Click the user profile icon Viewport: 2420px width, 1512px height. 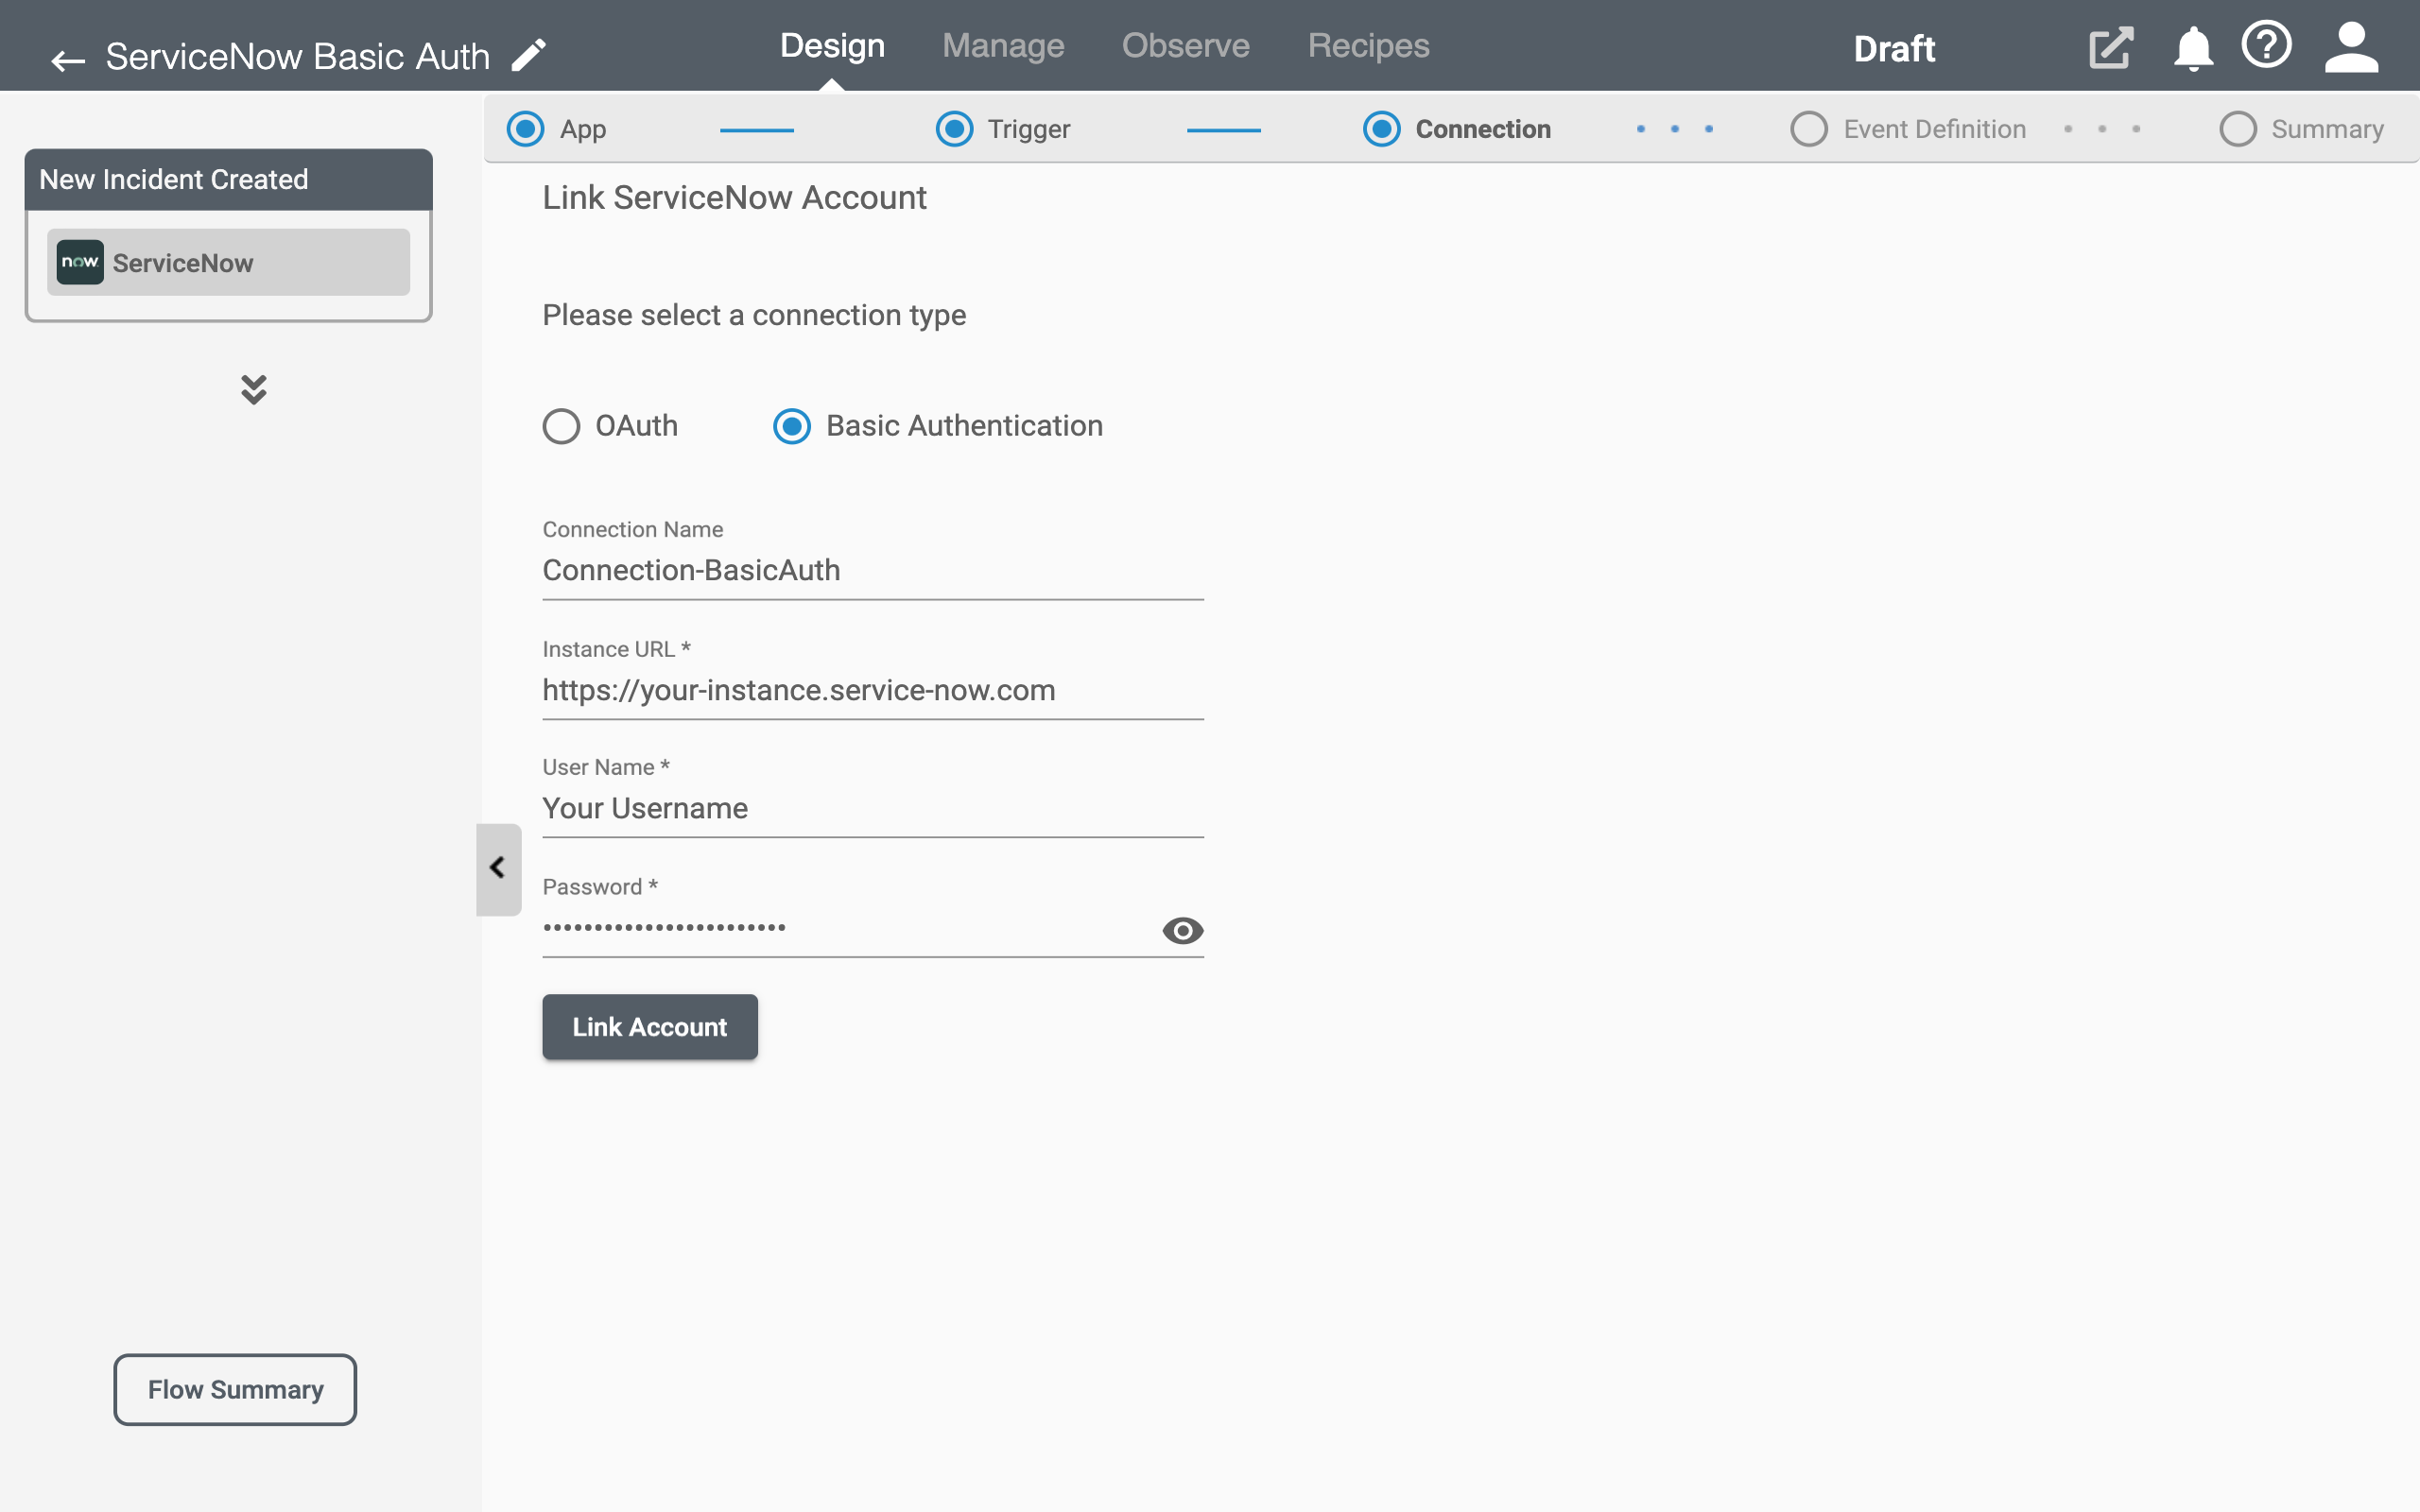tap(2356, 47)
